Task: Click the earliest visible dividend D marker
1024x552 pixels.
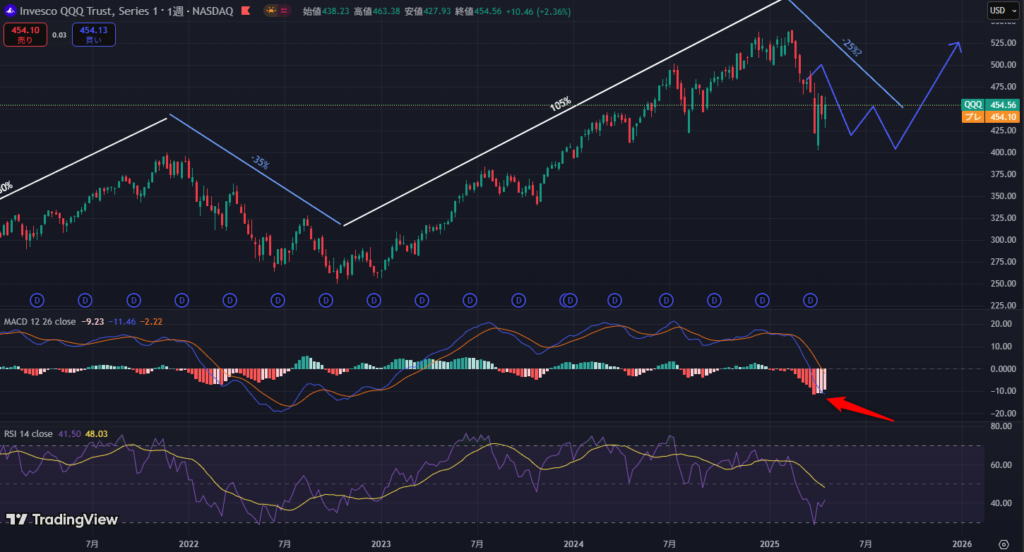Action: click(37, 300)
